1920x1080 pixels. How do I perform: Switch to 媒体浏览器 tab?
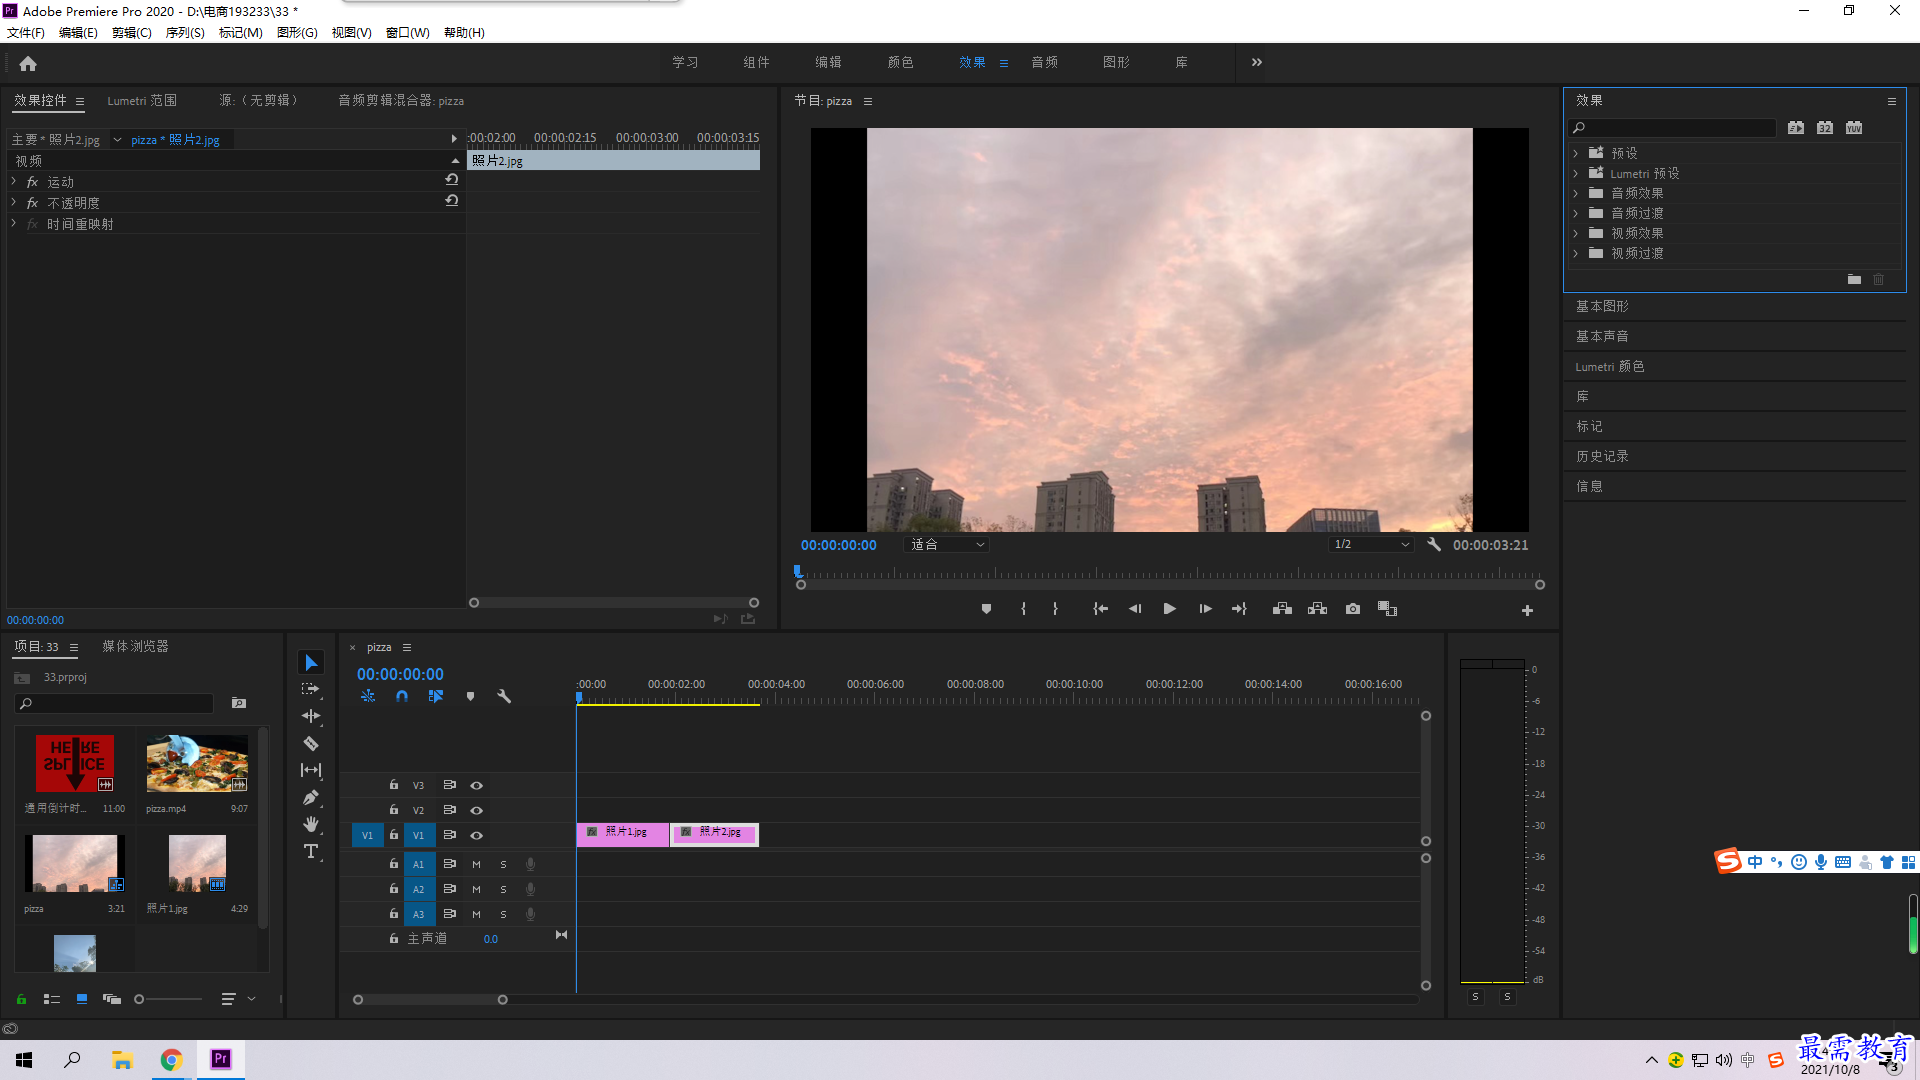[x=135, y=647]
